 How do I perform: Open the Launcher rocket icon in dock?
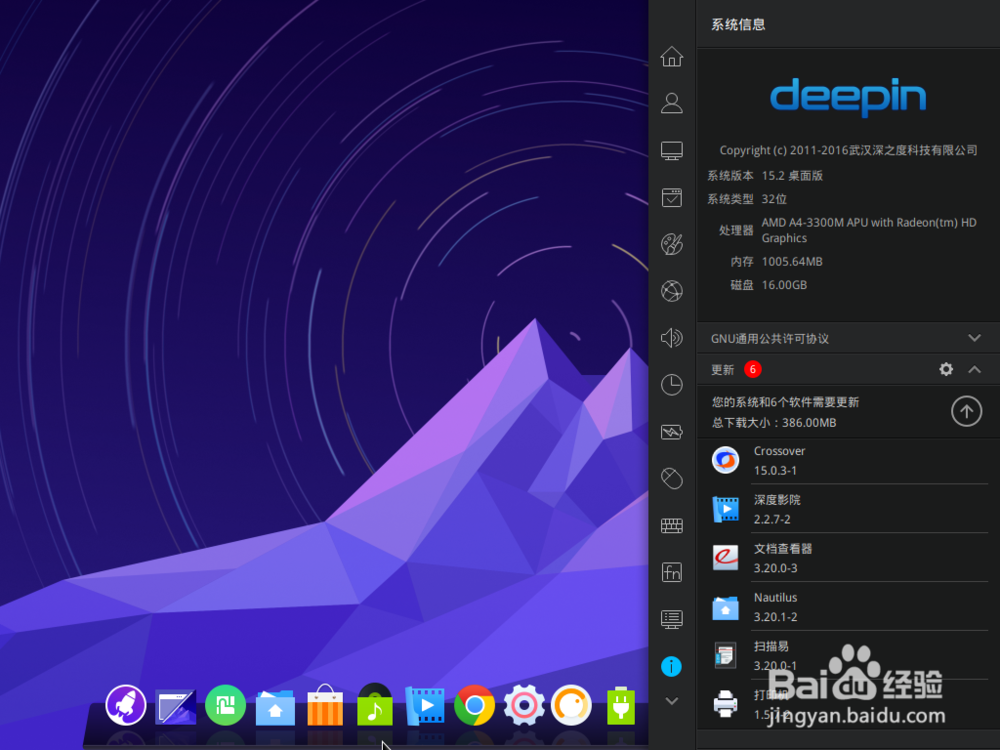(126, 705)
